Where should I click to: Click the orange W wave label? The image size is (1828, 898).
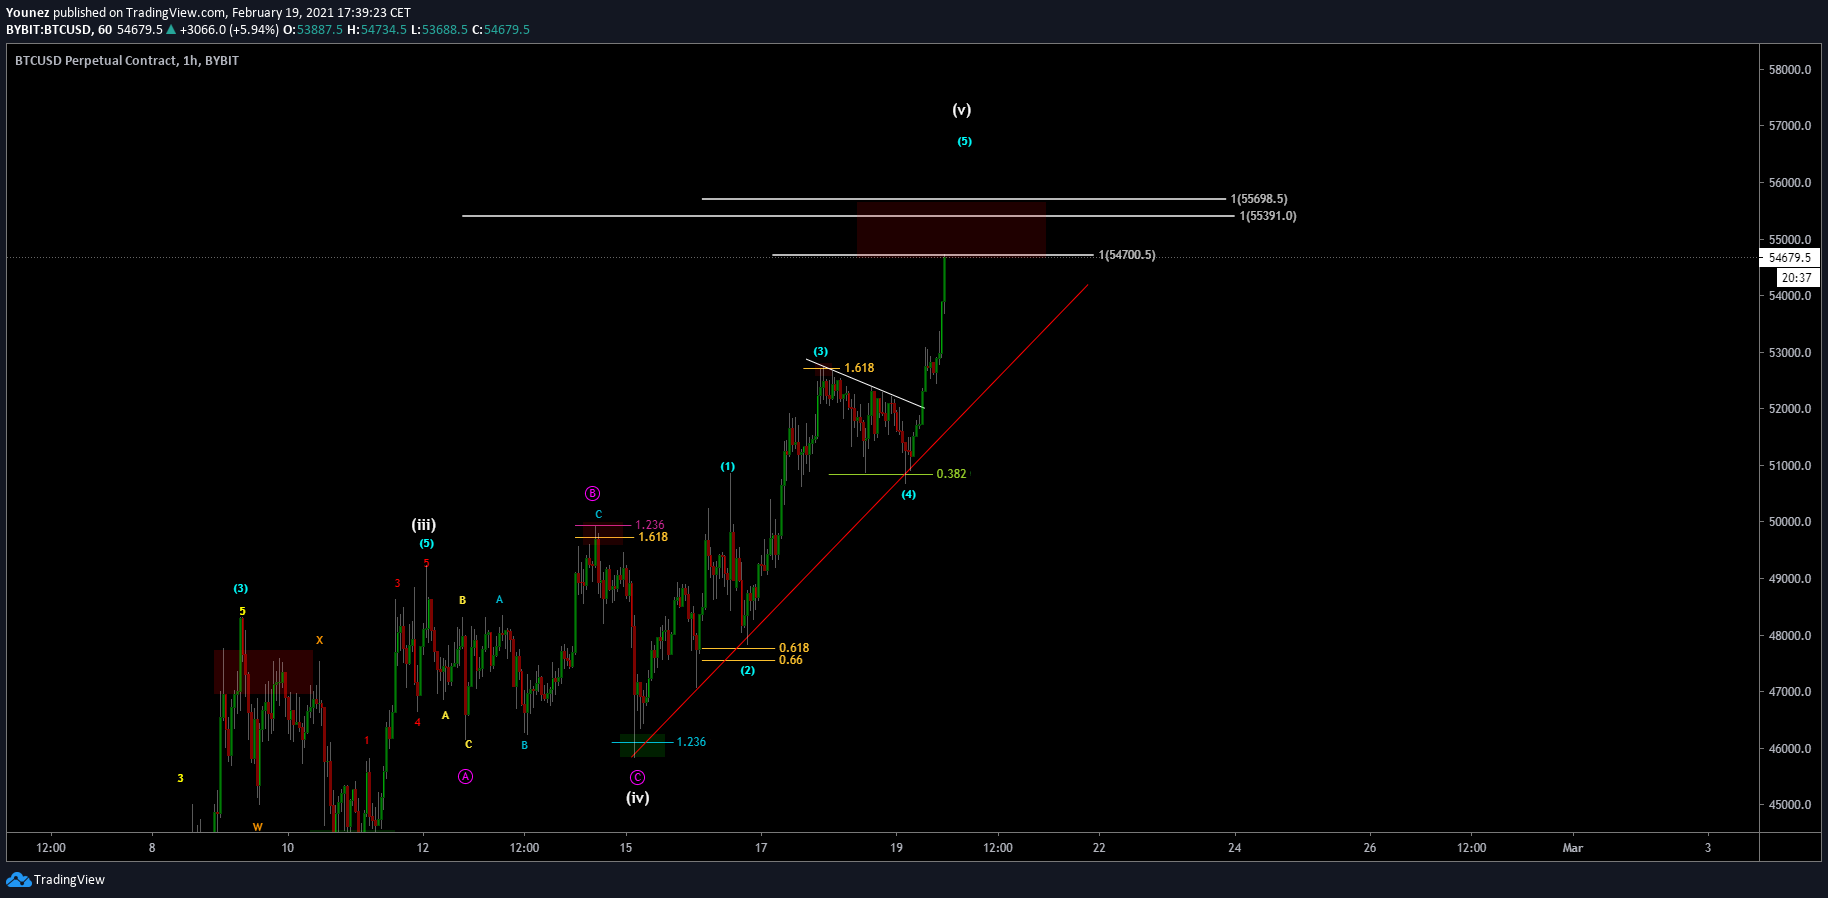click(x=258, y=827)
